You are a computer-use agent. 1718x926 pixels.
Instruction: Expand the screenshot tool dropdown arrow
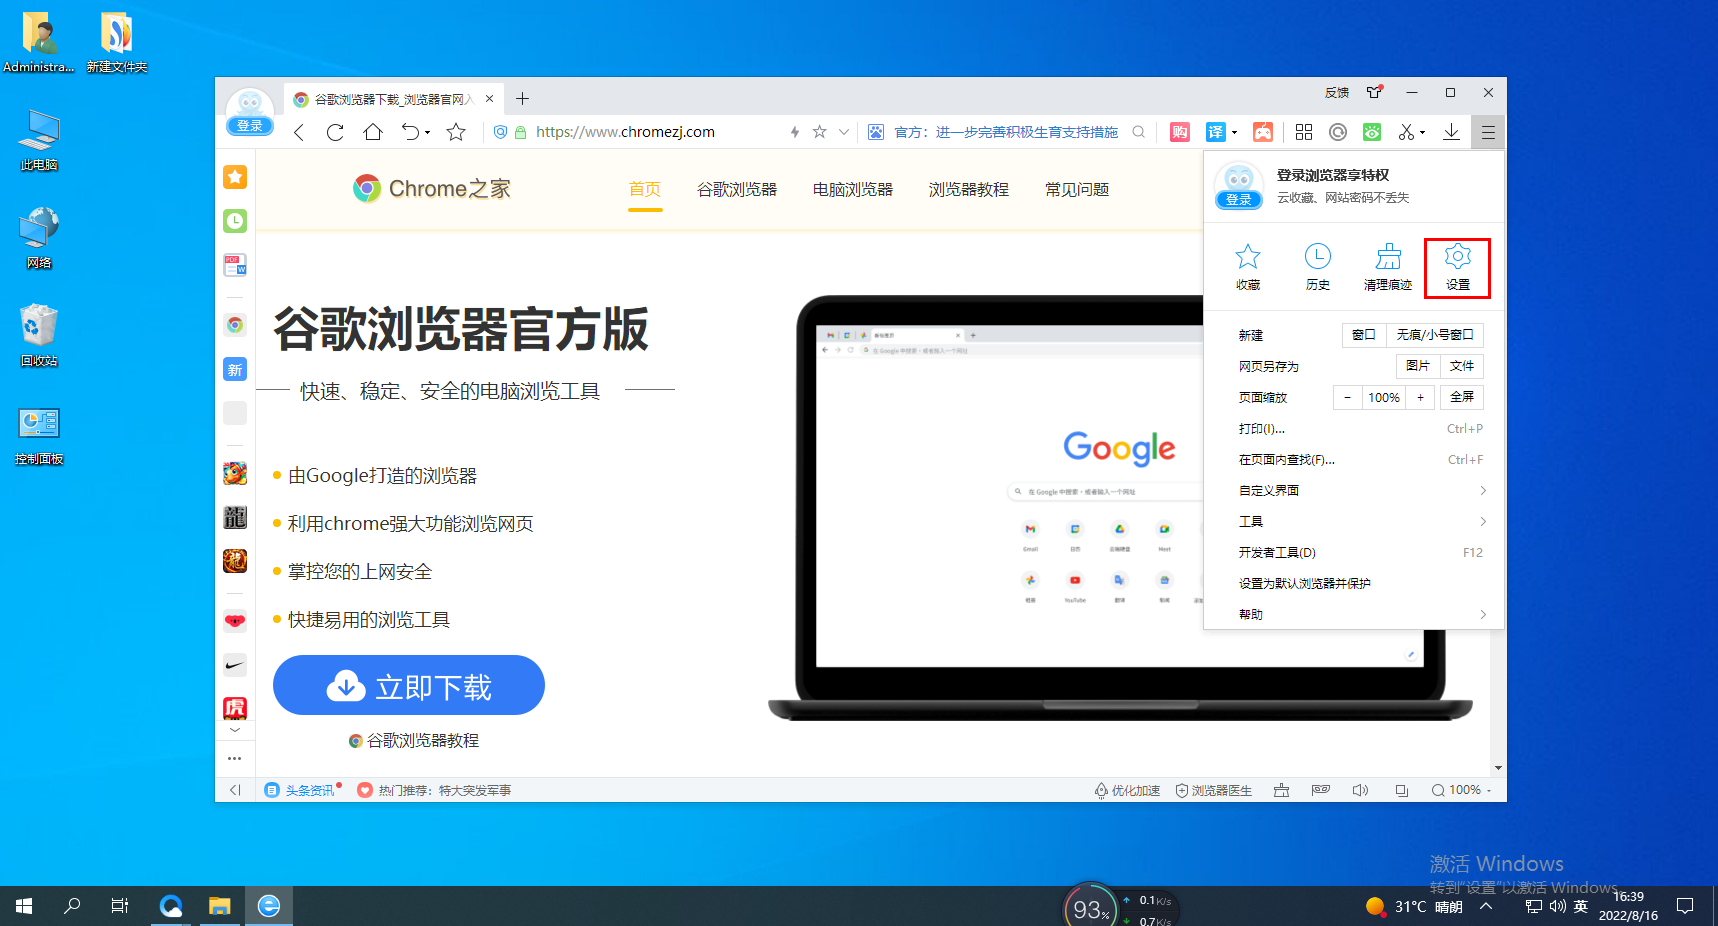coord(1422,132)
